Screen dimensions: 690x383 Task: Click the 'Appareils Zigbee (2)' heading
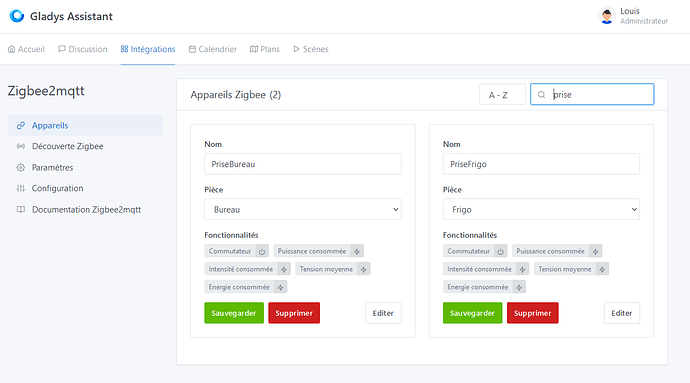(235, 95)
